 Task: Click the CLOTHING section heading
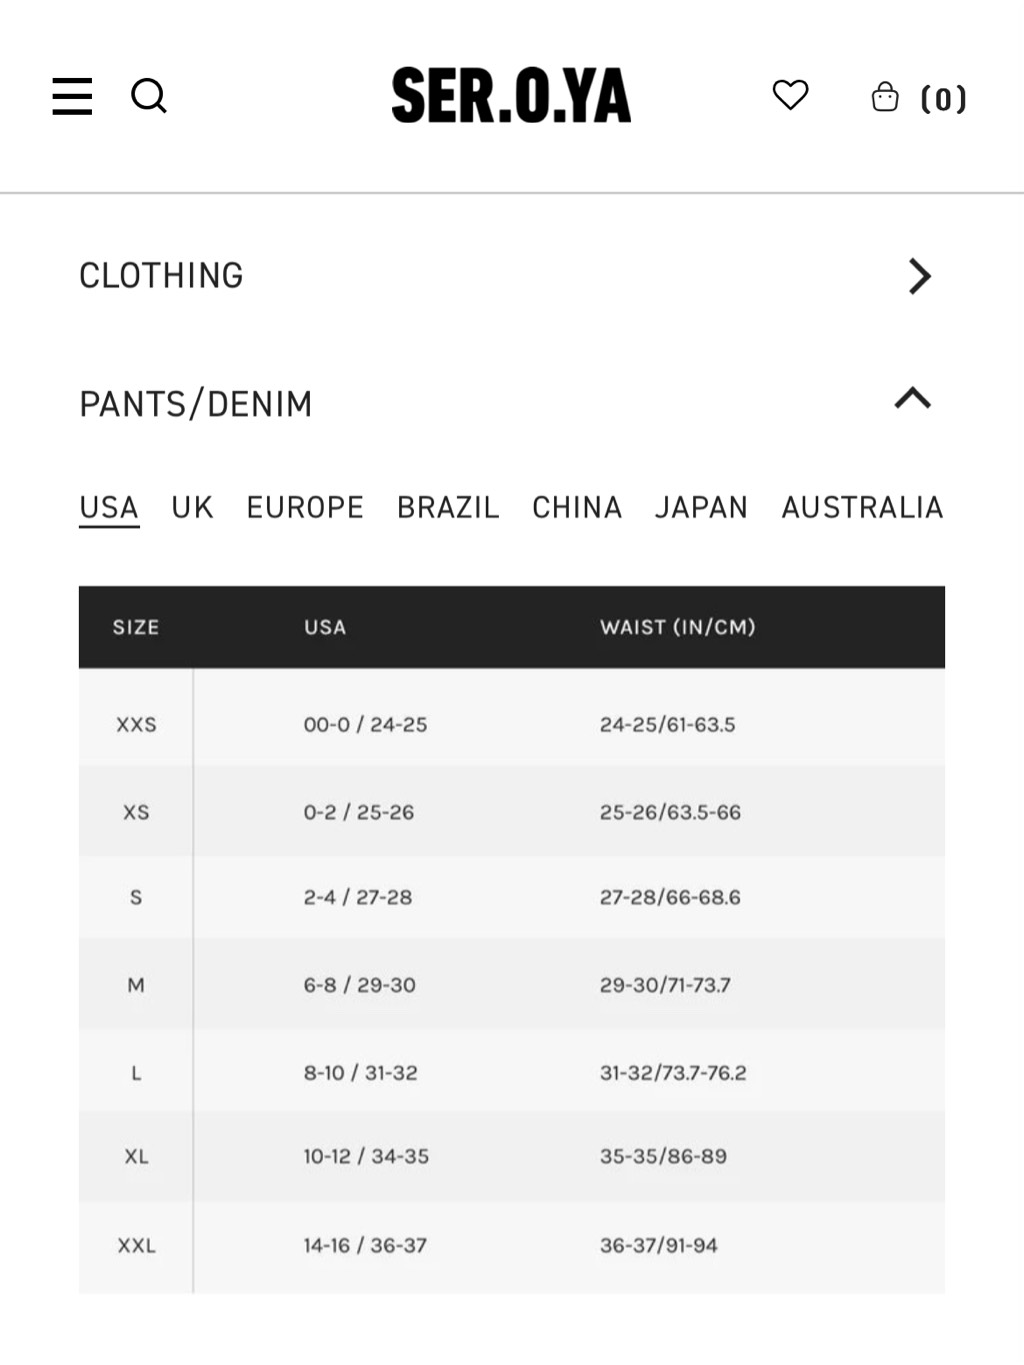coord(161,276)
